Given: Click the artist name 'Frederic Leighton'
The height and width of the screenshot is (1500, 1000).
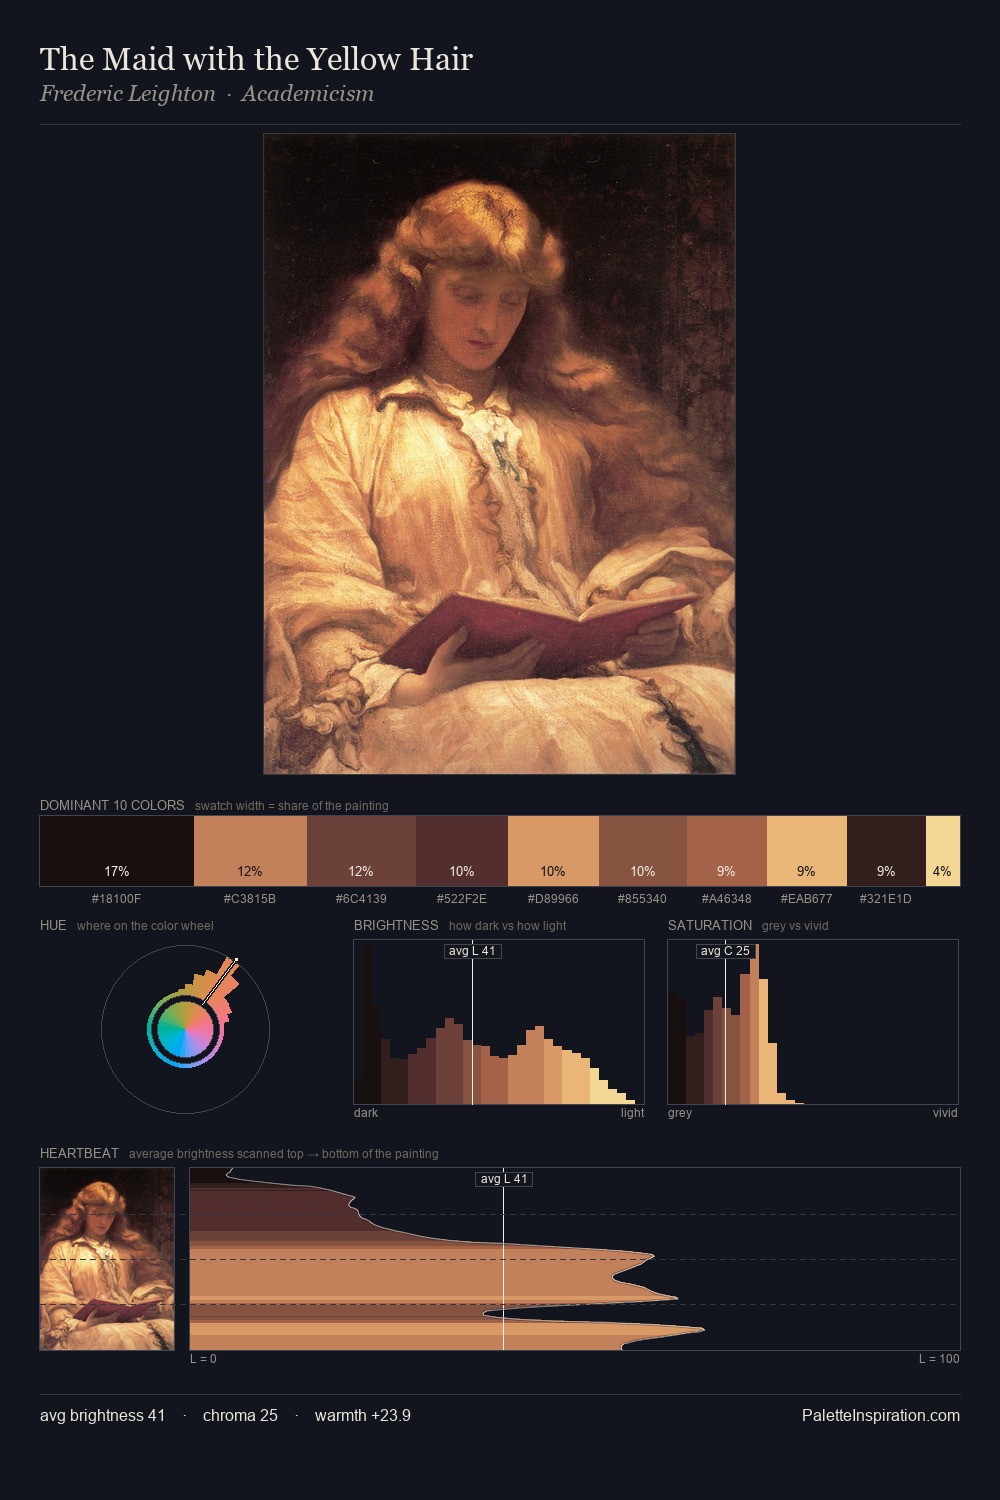Looking at the screenshot, I should [x=128, y=94].
